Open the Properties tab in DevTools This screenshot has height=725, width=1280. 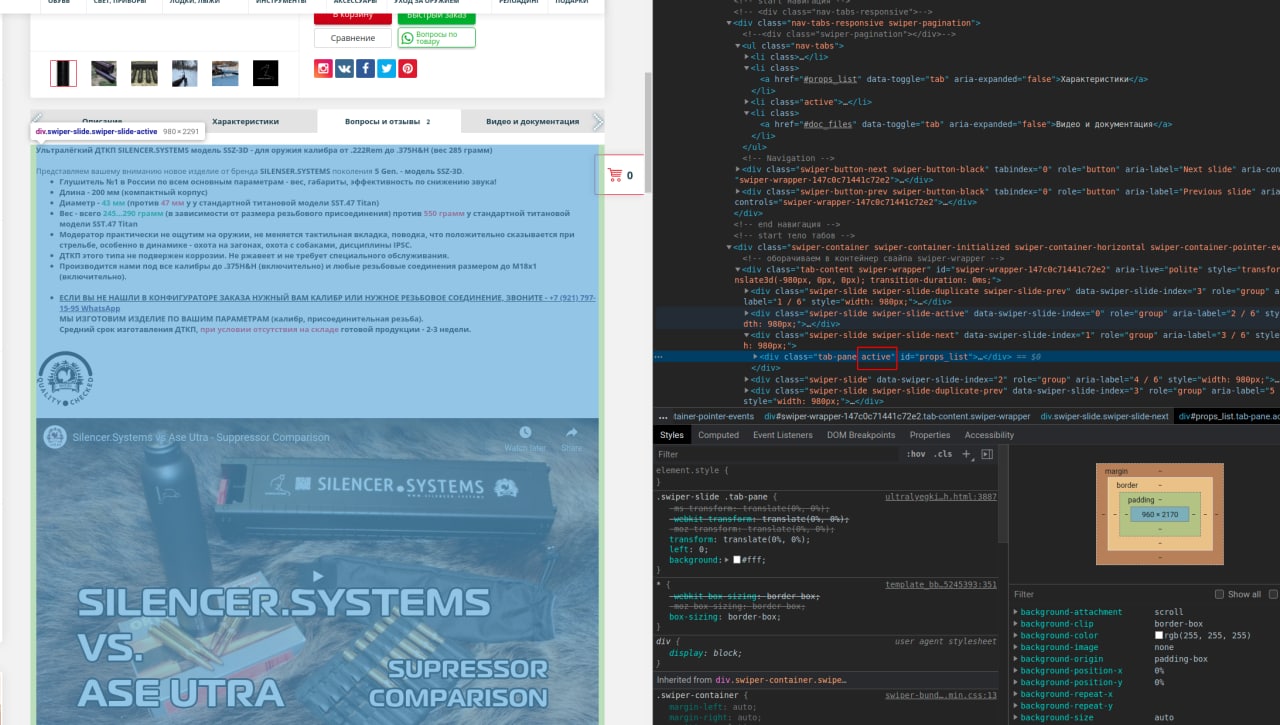click(x=930, y=435)
